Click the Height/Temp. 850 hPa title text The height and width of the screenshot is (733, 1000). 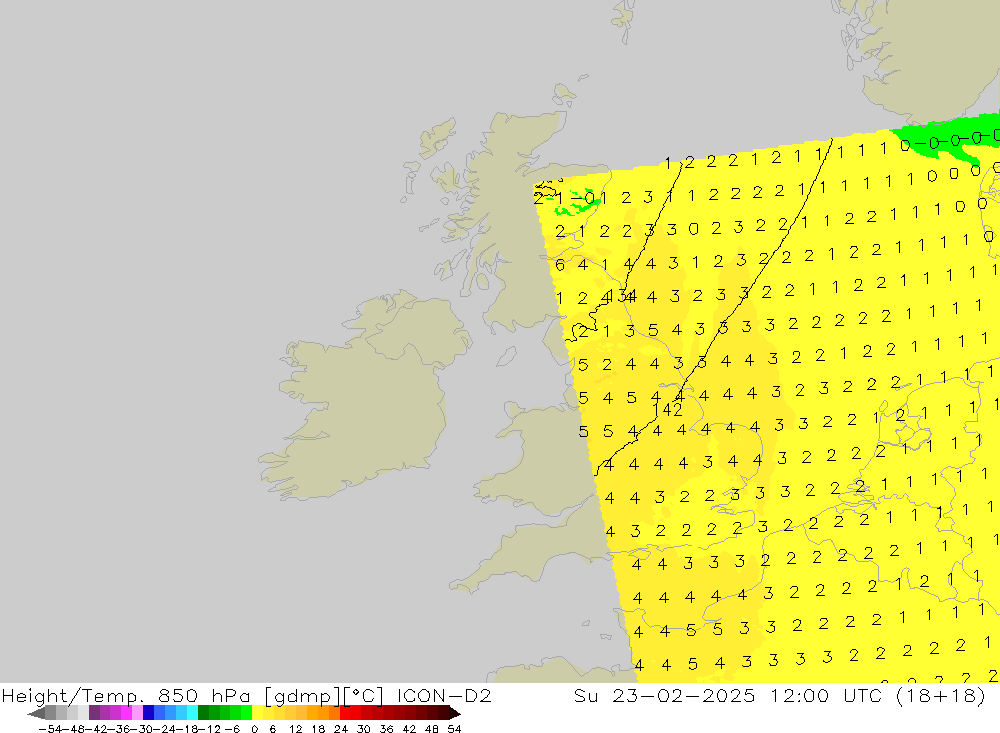point(124,695)
